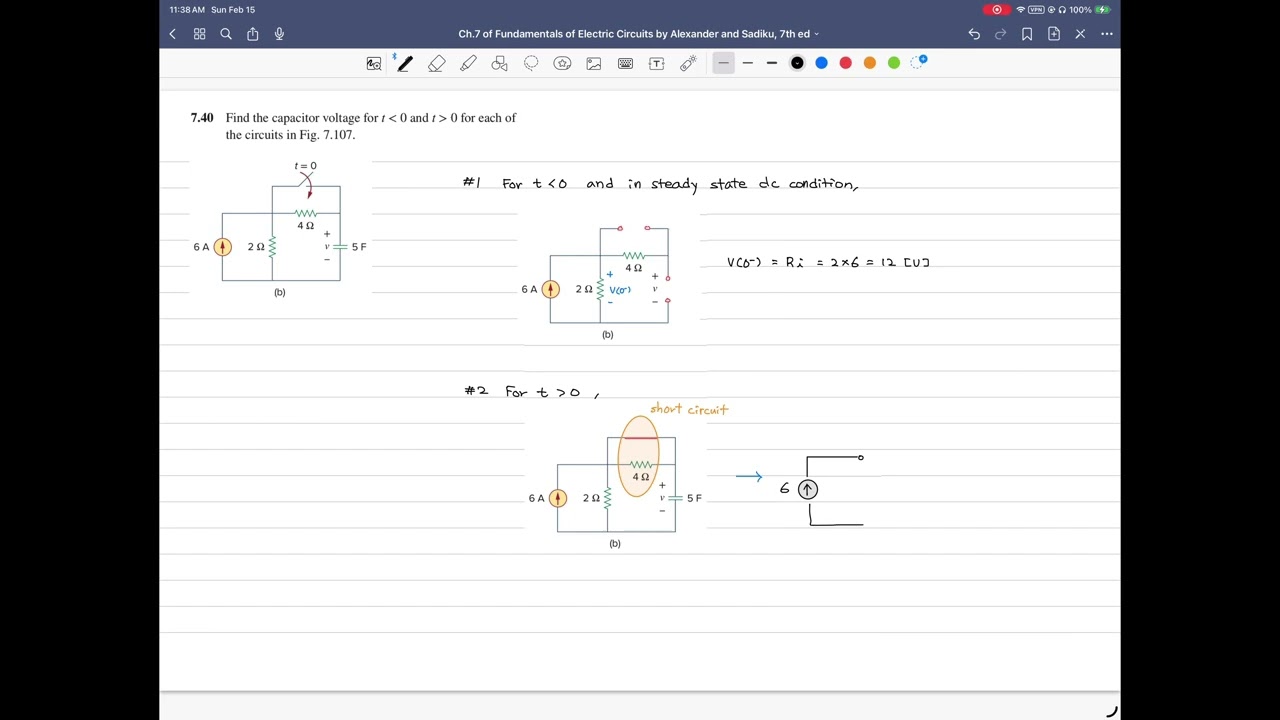Choose the medium stroke width
The height and width of the screenshot is (720, 1280).
[748, 63]
